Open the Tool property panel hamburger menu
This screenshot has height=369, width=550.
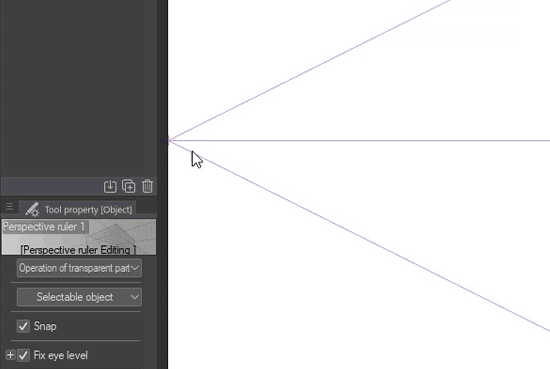(x=9, y=207)
